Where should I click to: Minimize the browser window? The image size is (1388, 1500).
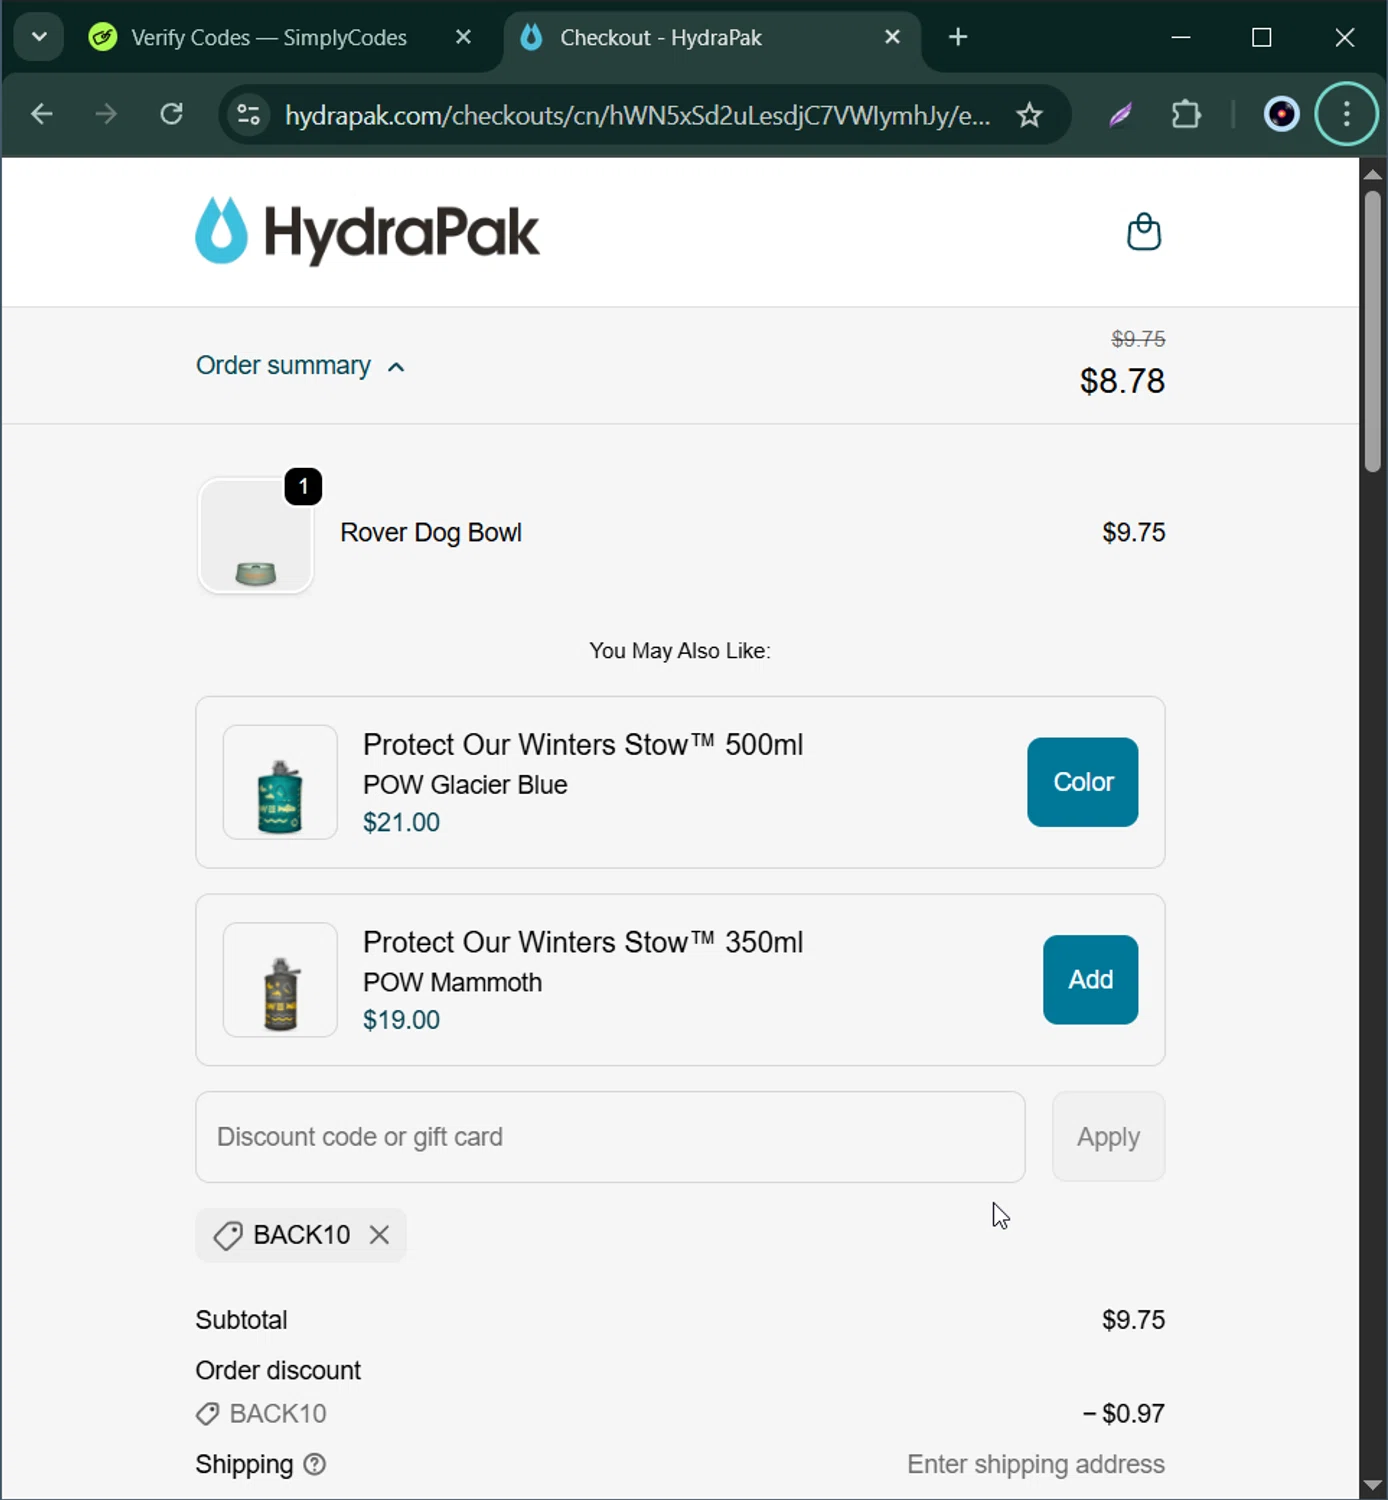[x=1180, y=37]
